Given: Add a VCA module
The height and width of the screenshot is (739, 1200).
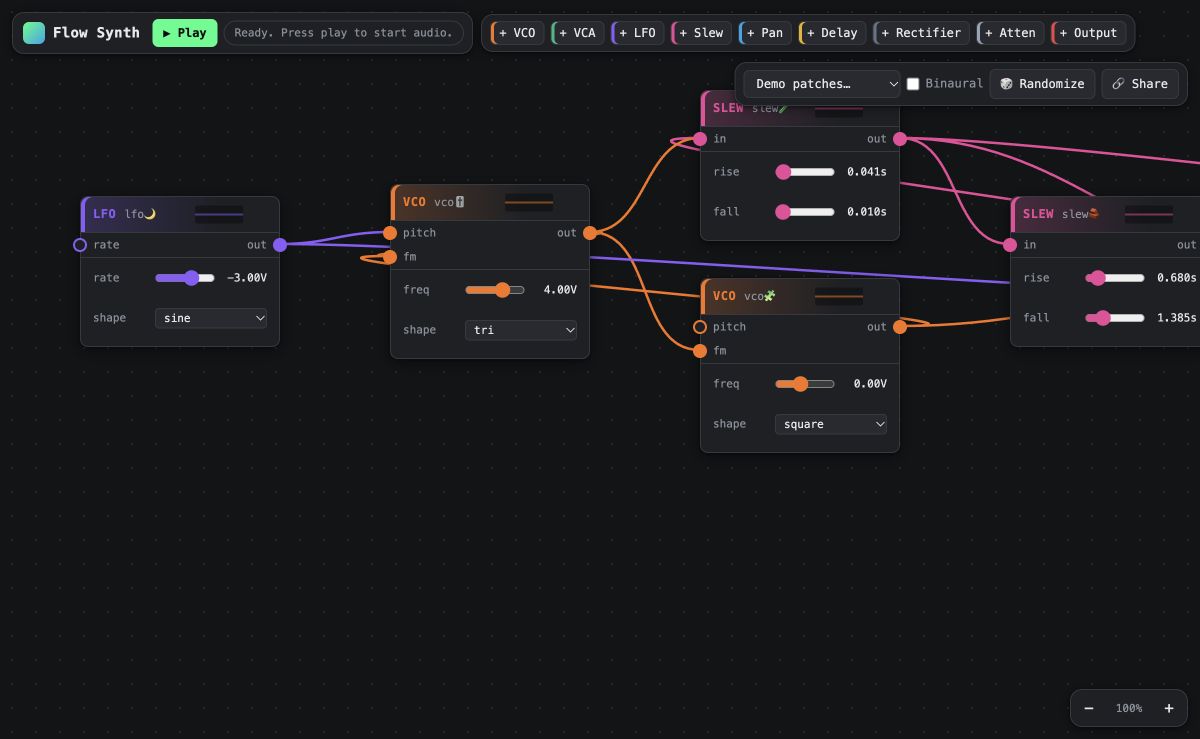Looking at the screenshot, I should click(577, 33).
